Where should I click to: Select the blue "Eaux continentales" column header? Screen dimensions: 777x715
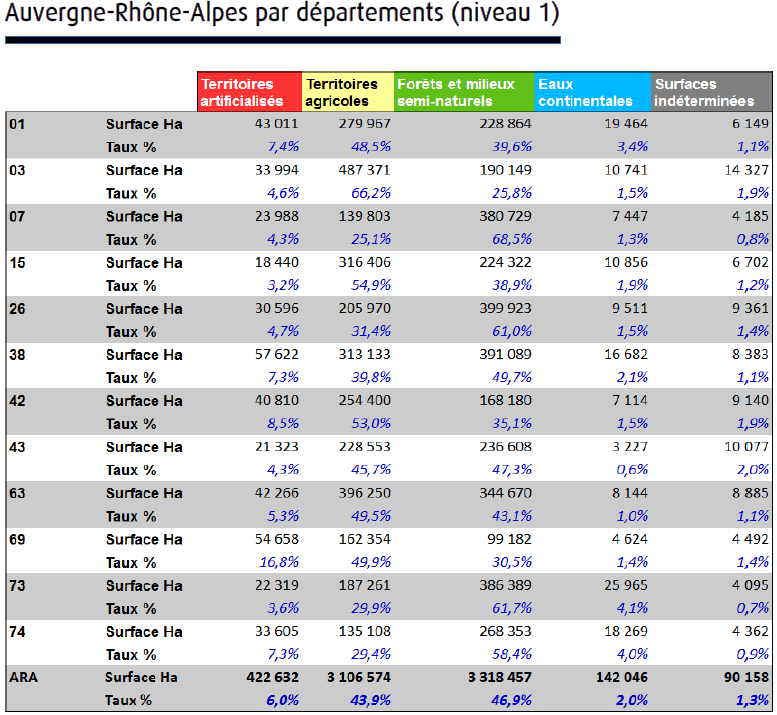[x=592, y=92]
